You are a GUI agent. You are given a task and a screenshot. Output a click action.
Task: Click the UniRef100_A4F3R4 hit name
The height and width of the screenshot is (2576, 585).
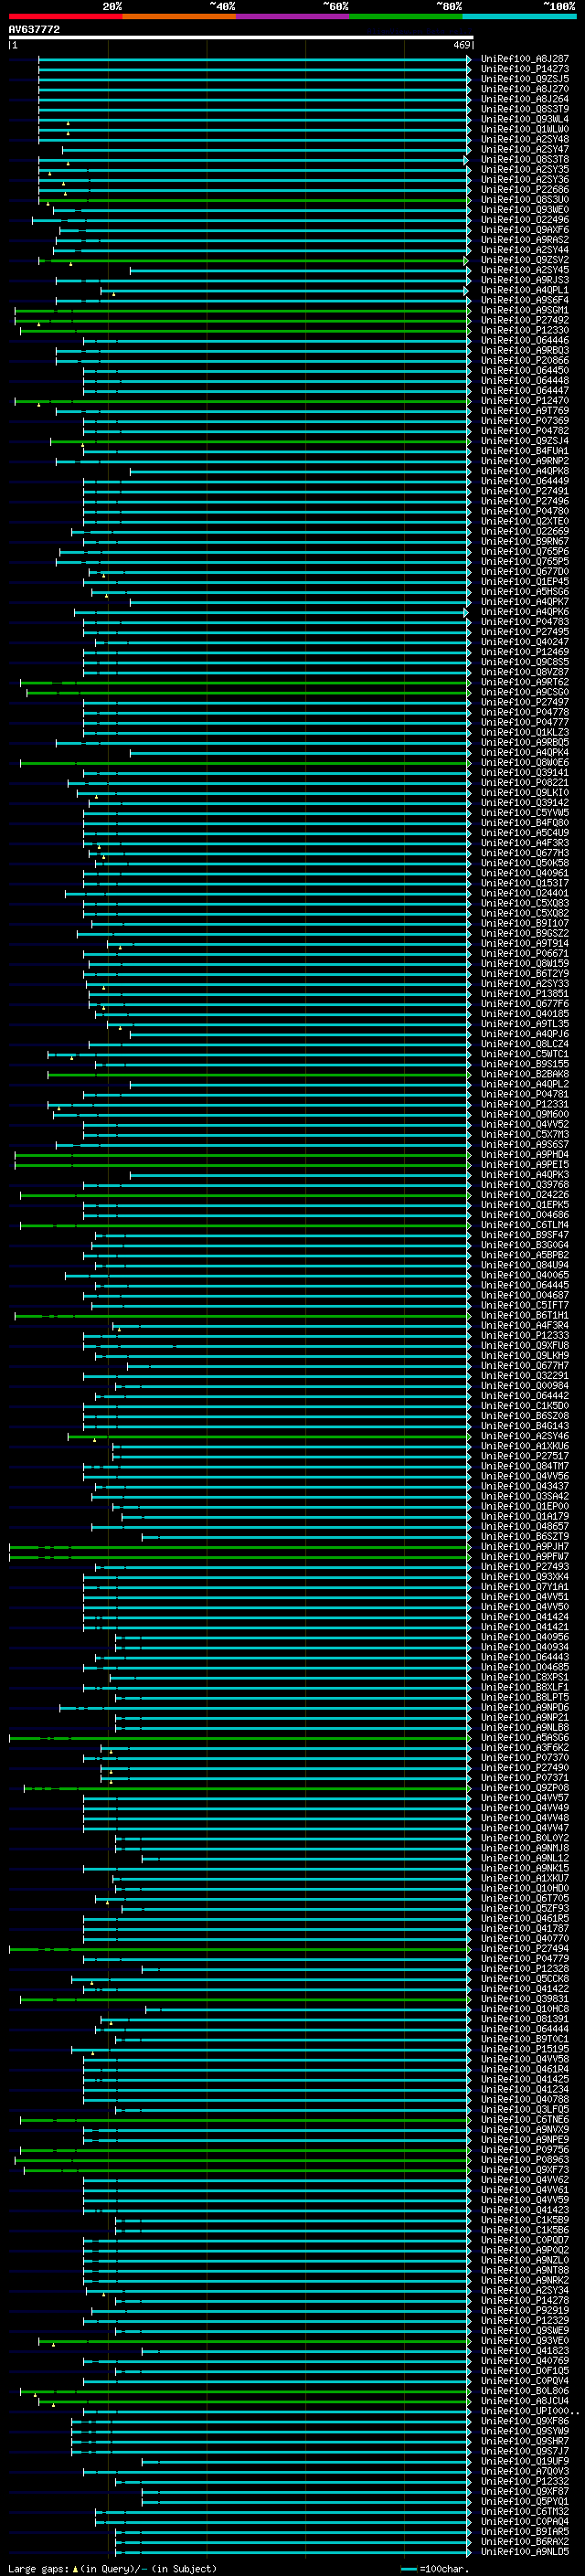pyautogui.click(x=525, y=1325)
